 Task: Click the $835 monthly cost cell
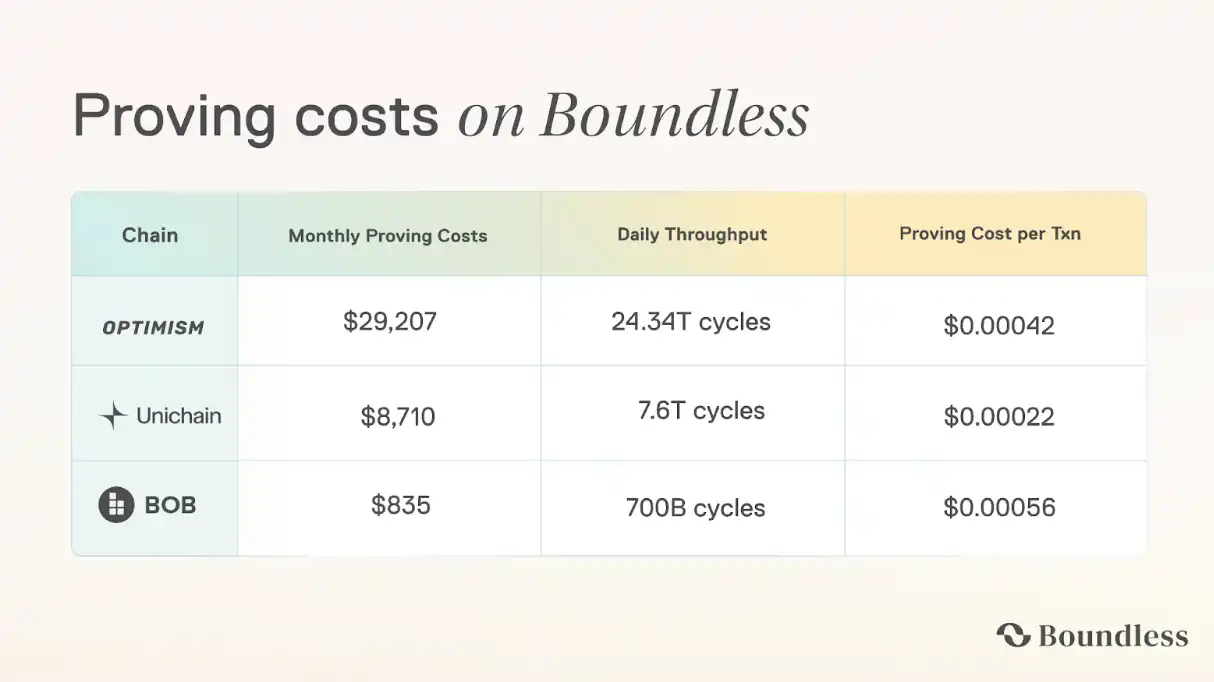click(401, 505)
